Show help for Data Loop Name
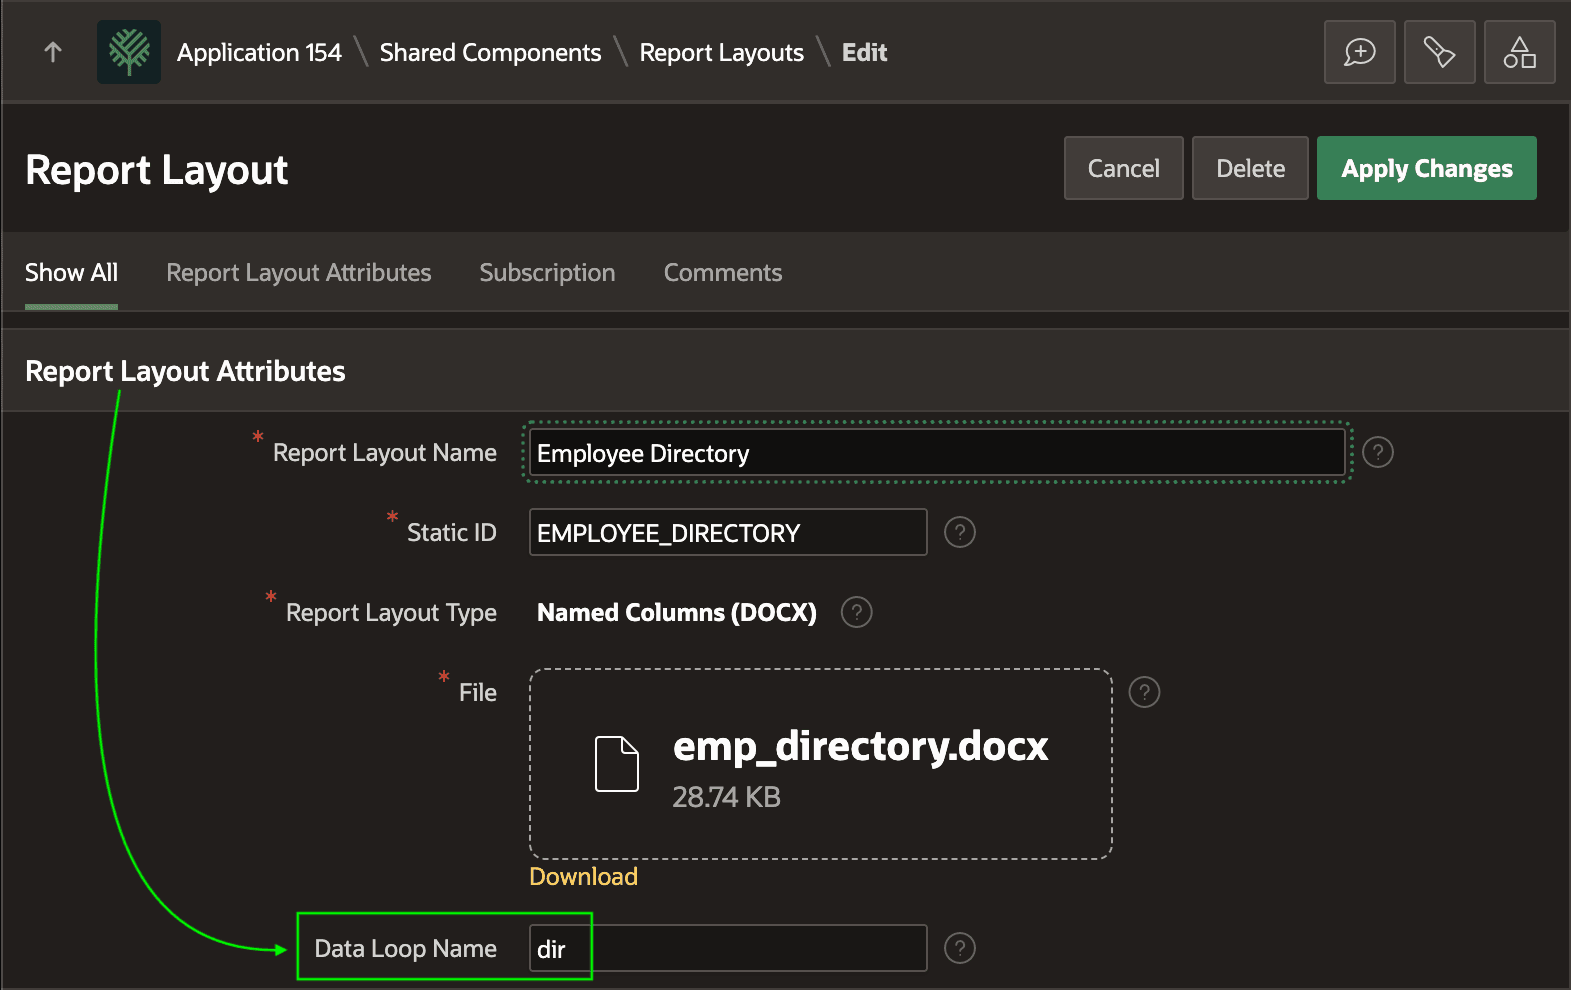Viewport: 1571px width, 990px height. click(960, 948)
